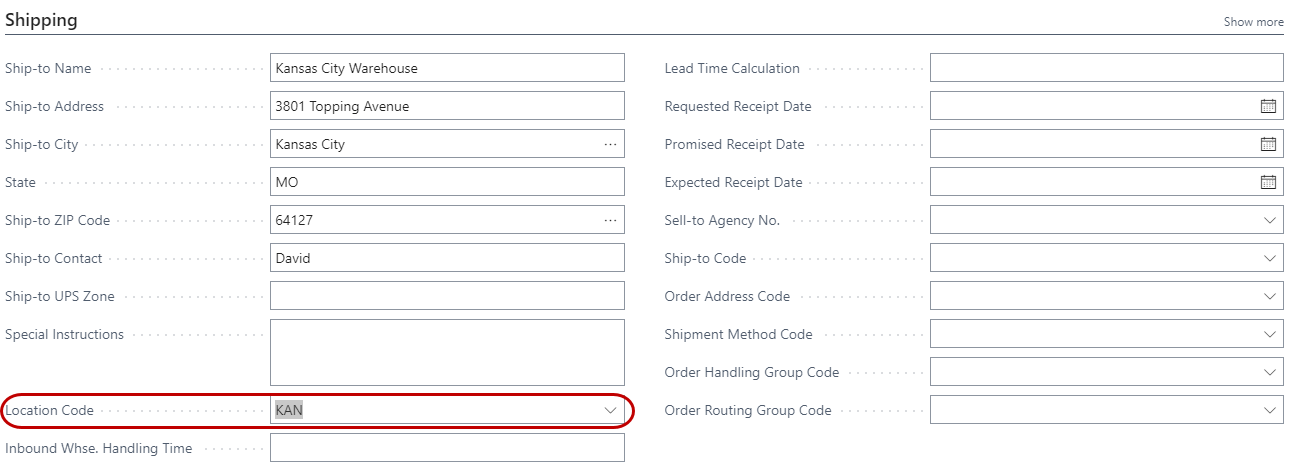
Task: Focus the Lead Time Calculation field
Action: (1106, 68)
